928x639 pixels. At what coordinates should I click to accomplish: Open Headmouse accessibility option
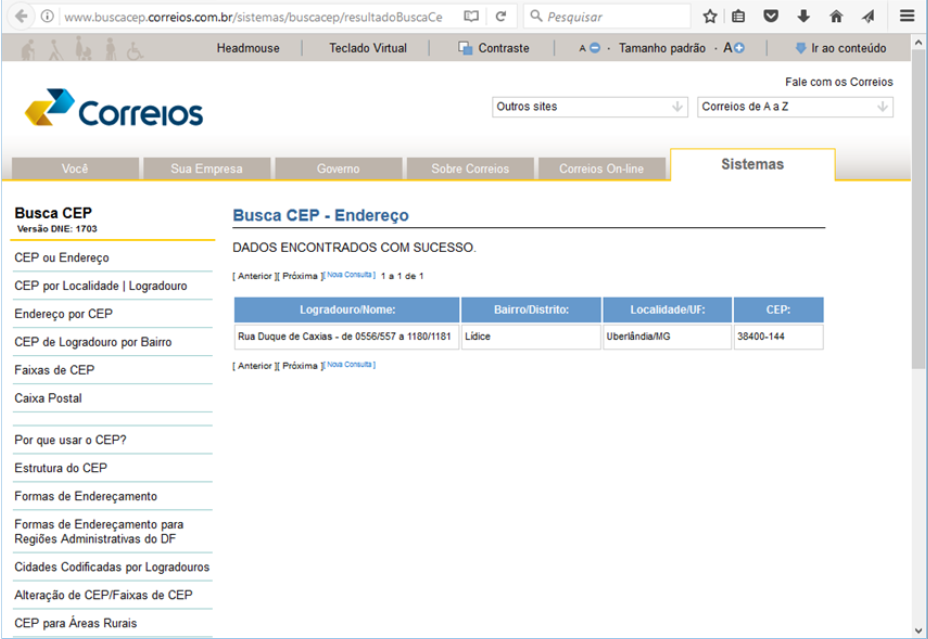pyautogui.click(x=248, y=49)
